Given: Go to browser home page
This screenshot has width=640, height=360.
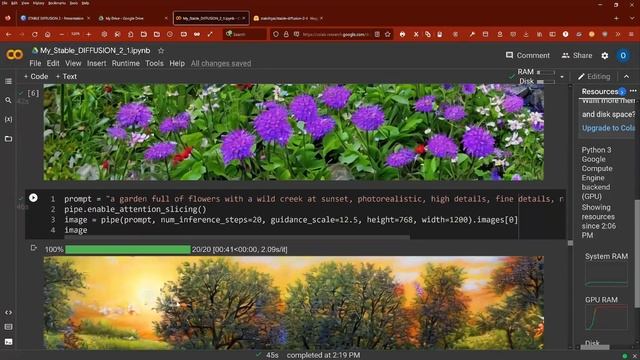Looking at the screenshot, I should coord(48,35).
